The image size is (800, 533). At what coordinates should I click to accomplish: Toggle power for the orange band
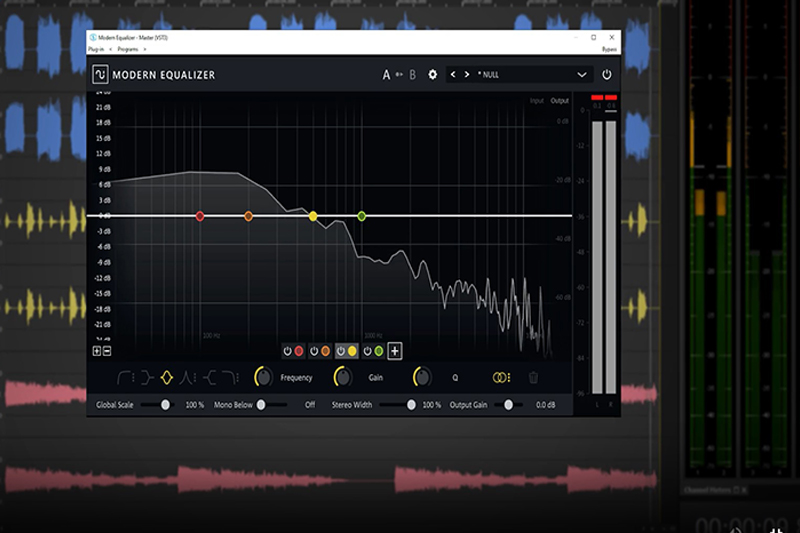[314, 351]
